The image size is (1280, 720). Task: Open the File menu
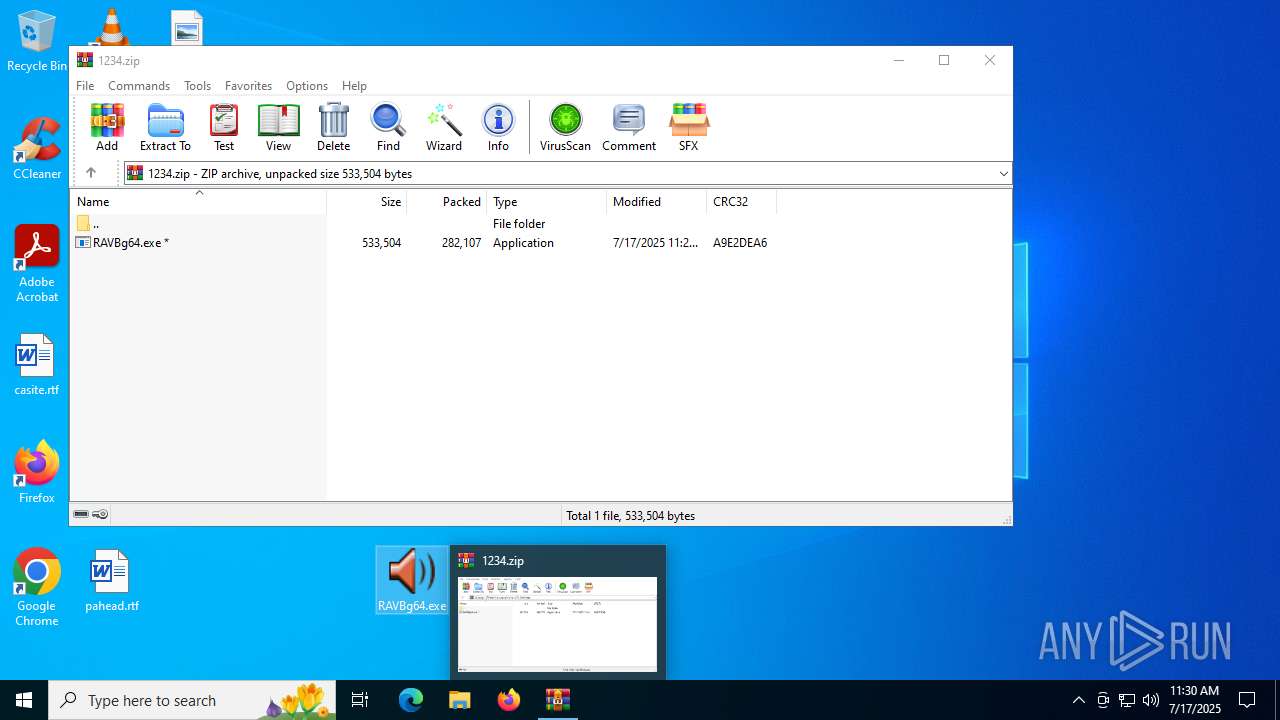pos(85,86)
